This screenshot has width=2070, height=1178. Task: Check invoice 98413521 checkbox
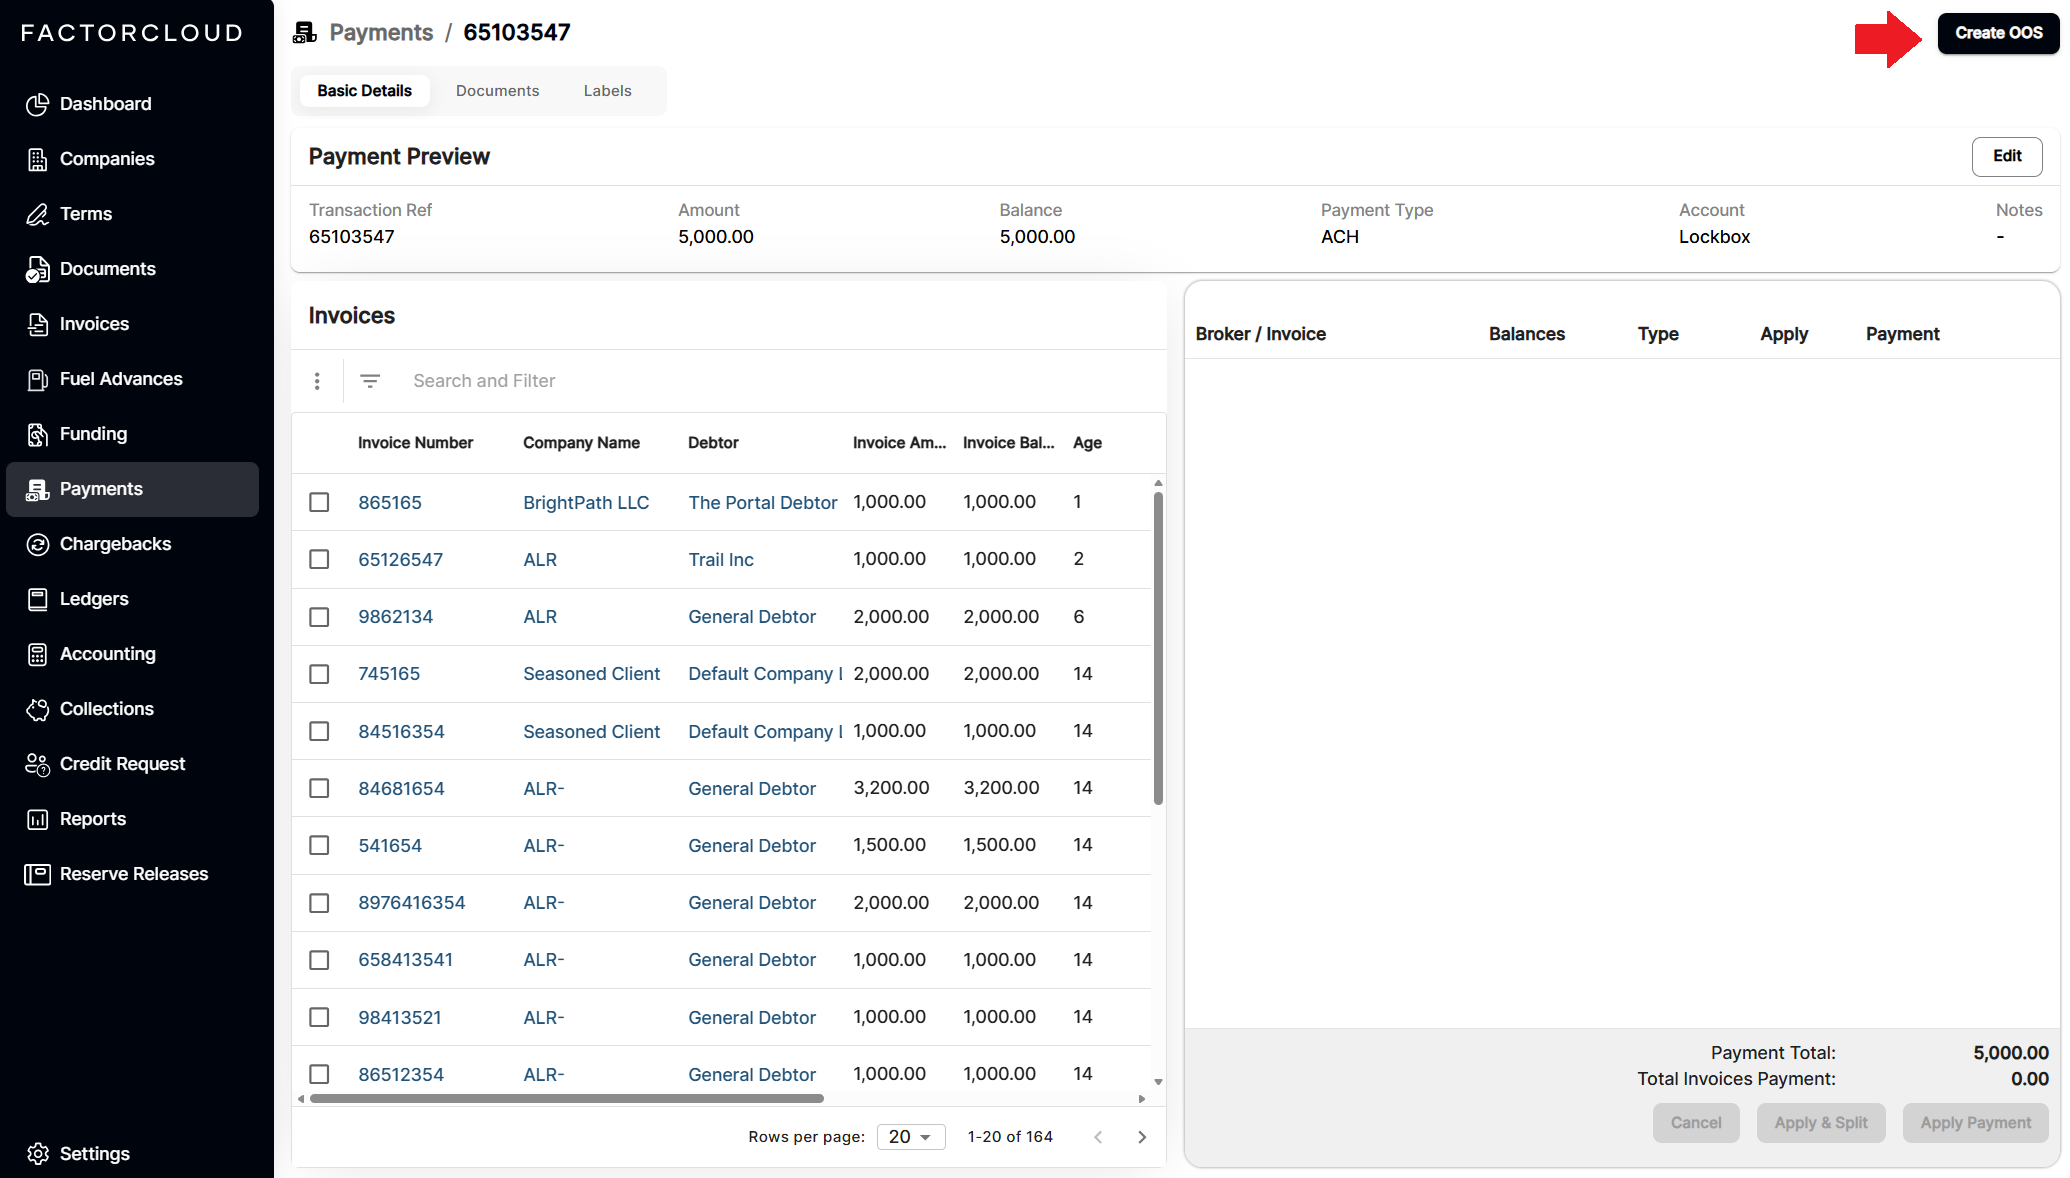click(x=319, y=1017)
